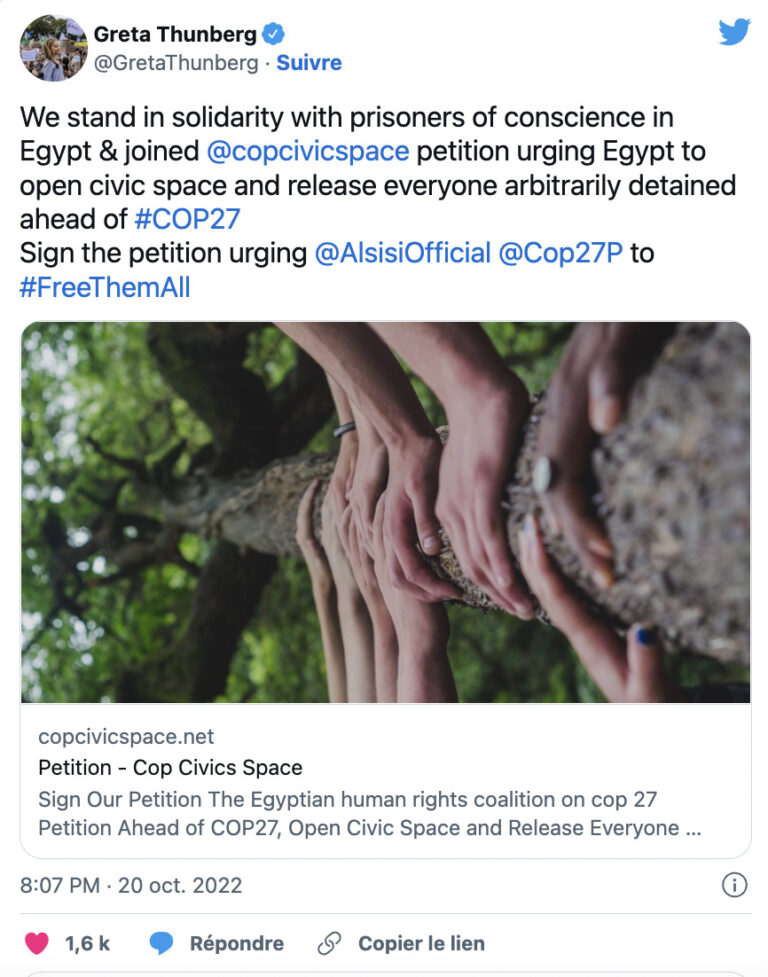
Task: Click the Twitter bird logo
Action: pyautogui.click(x=734, y=33)
